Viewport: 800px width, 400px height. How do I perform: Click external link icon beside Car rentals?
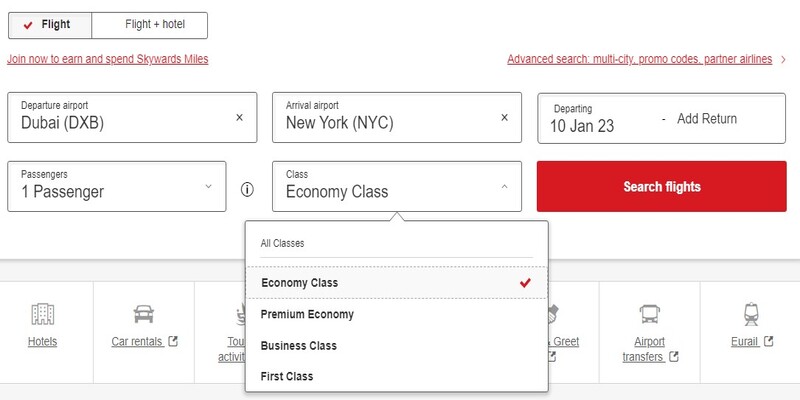pyautogui.click(x=173, y=341)
